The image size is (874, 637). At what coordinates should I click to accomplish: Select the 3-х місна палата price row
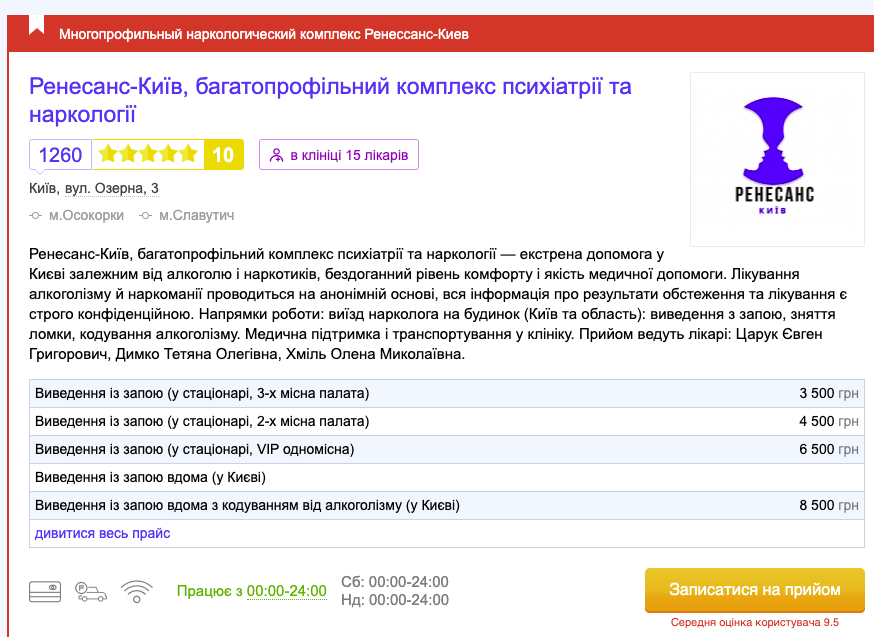(447, 393)
